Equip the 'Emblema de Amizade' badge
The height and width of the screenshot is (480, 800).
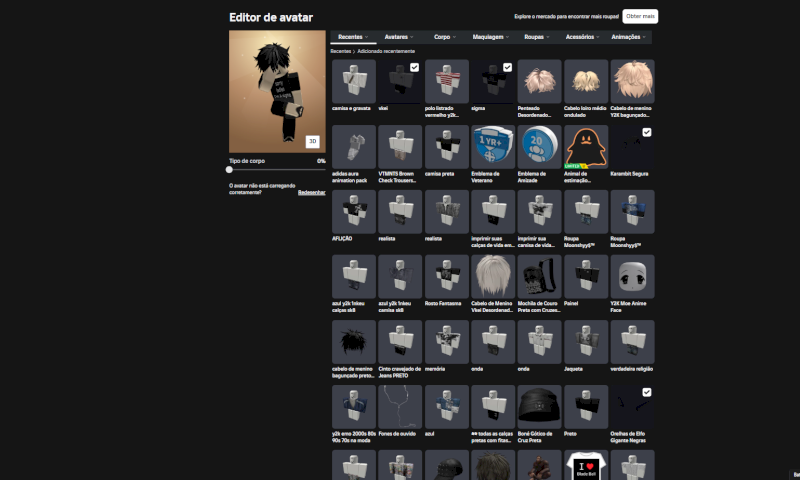click(x=539, y=147)
